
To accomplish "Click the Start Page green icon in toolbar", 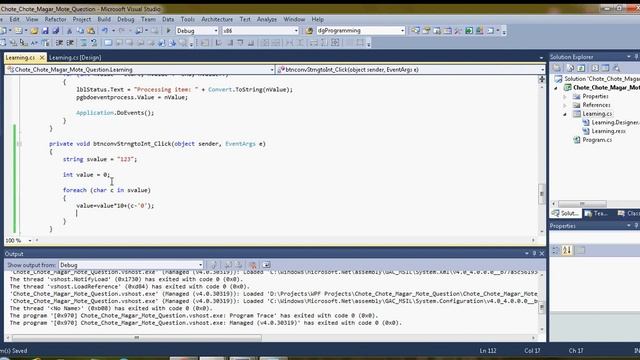I will coord(469,31).
